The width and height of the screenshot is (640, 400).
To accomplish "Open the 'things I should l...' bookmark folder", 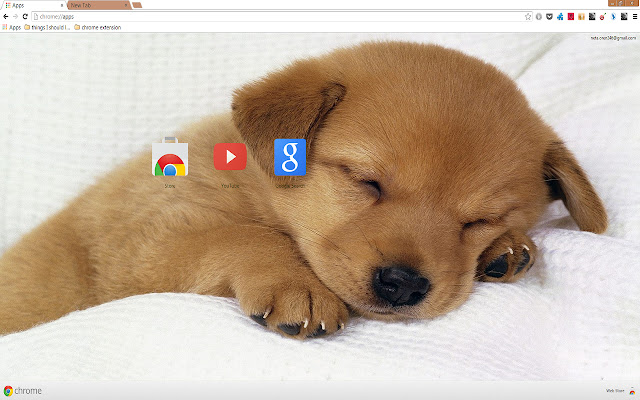I will (x=47, y=27).
